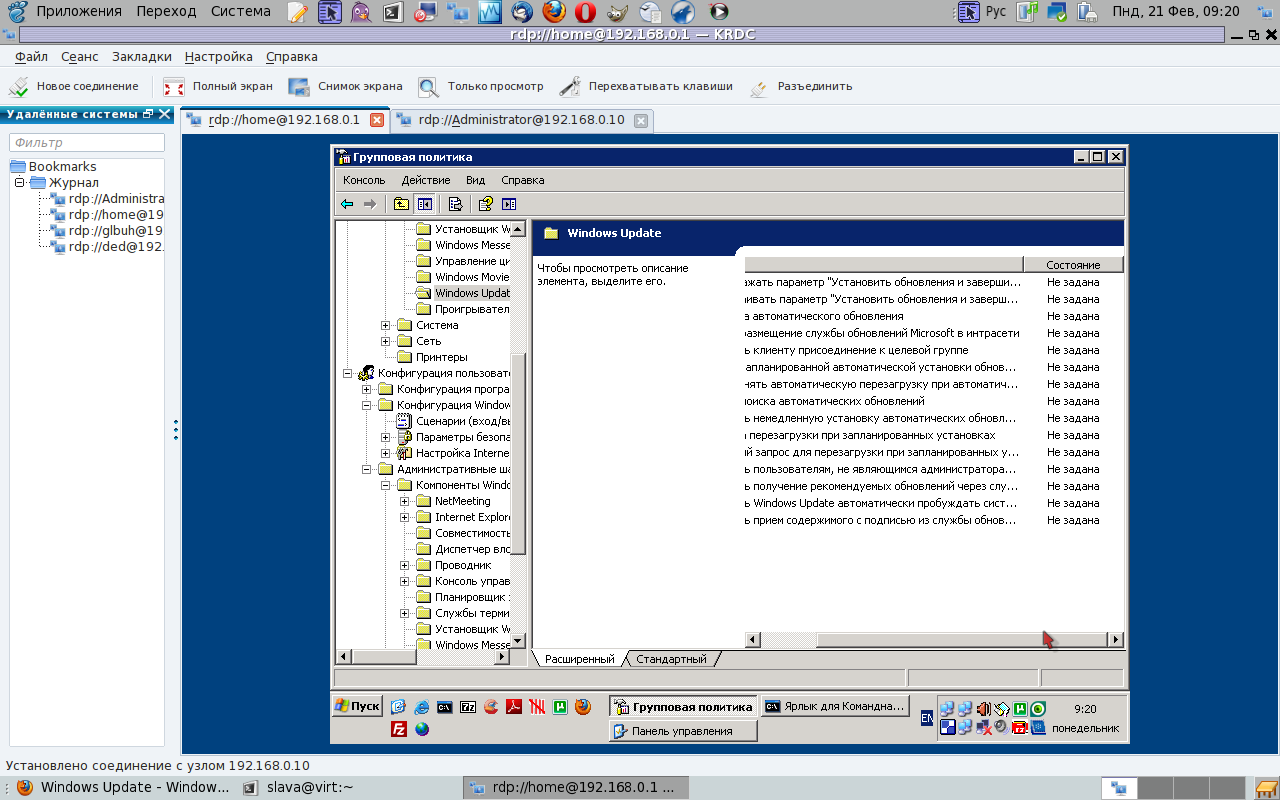Click the Help toolbar icon with question mark
Viewport: 1280px width, 800px height.
(x=486, y=204)
